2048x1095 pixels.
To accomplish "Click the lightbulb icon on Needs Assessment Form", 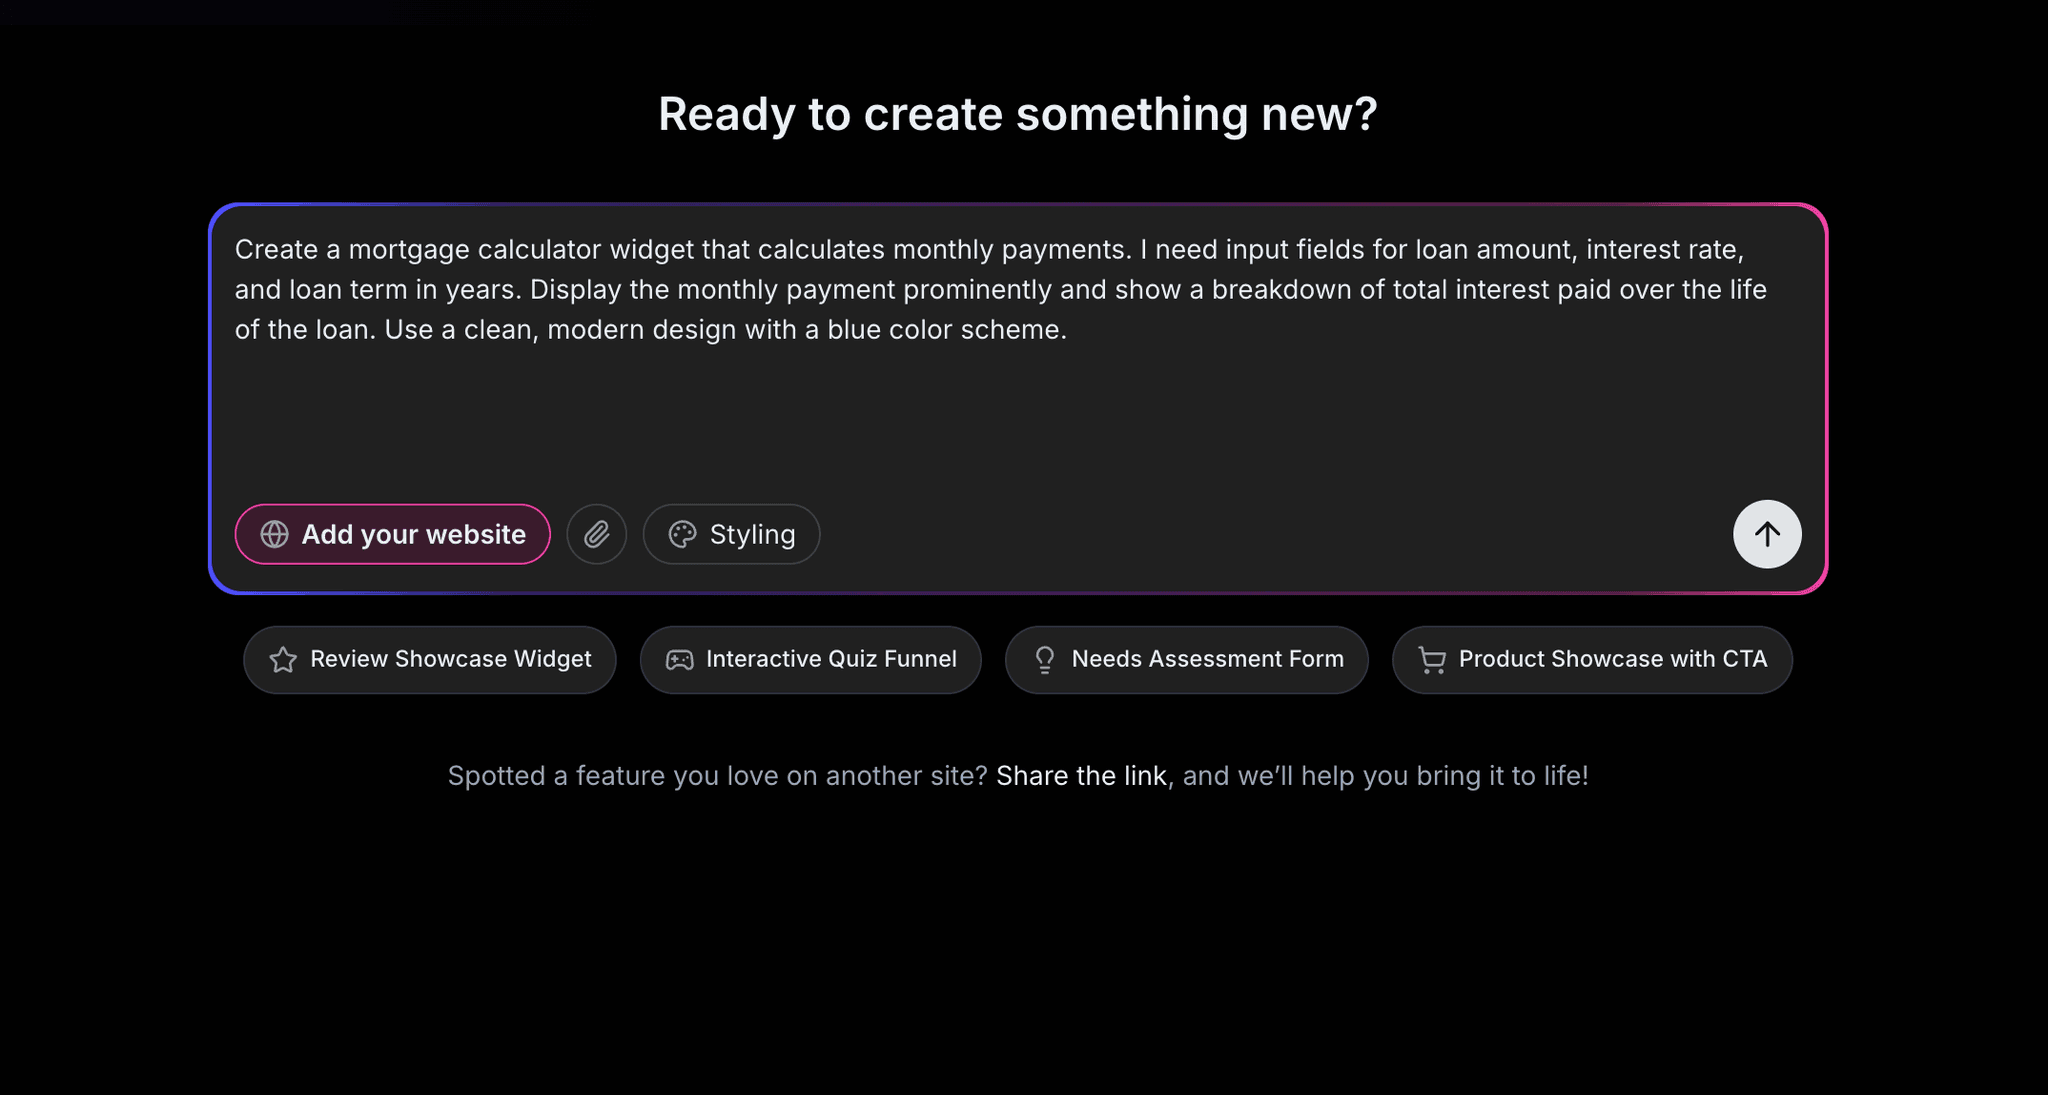I will pyautogui.click(x=1045, y=660).
